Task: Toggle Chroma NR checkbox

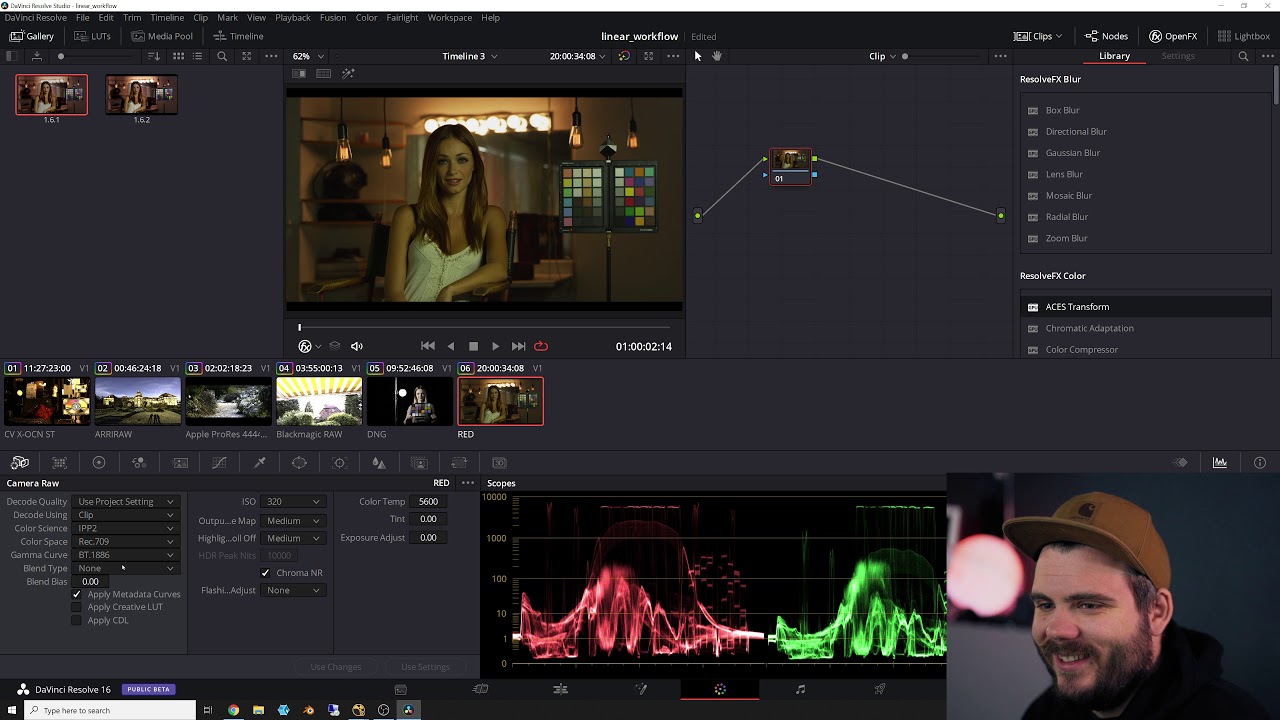Action: click(x=265, y=573)
